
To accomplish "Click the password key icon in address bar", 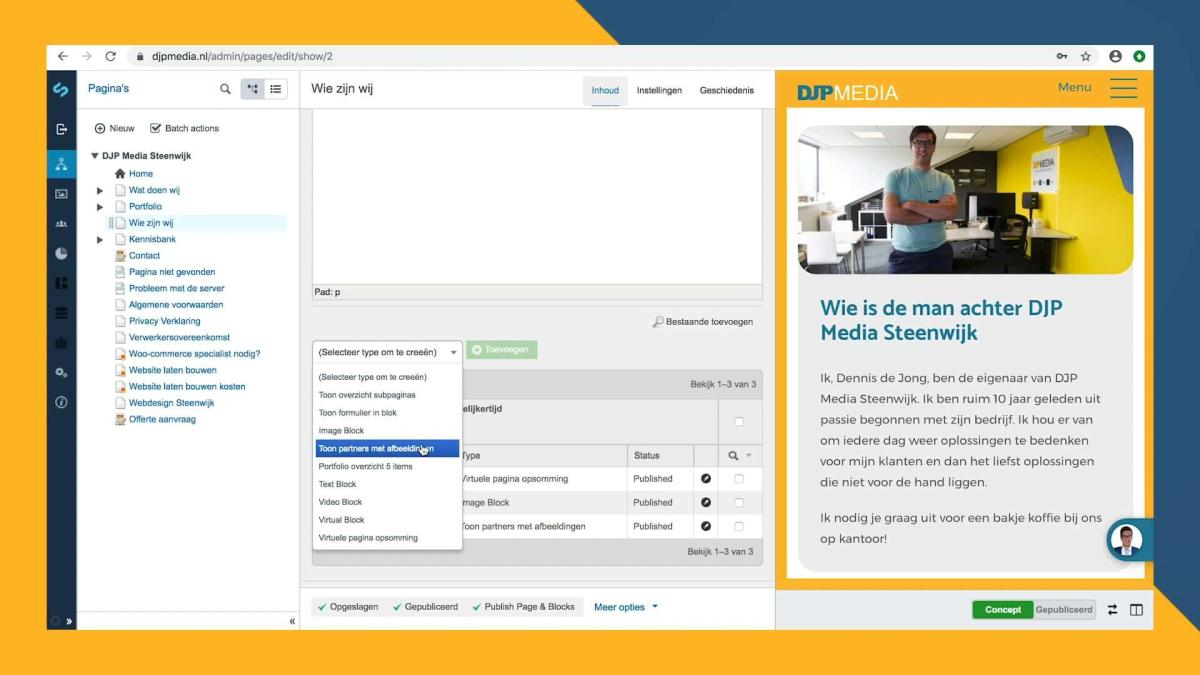I will (x=1062, y=57).
